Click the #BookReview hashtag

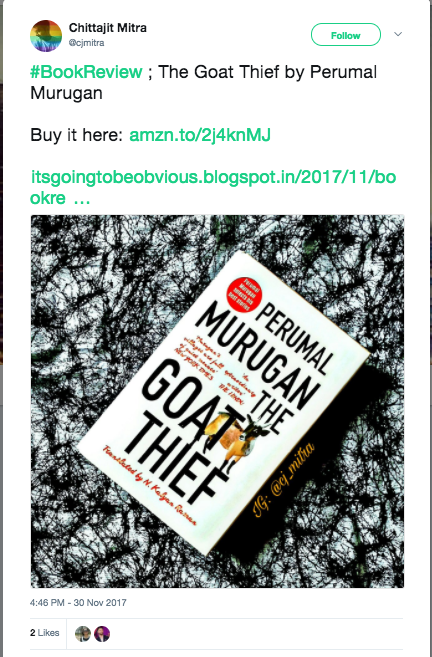[x=86, y=72]
